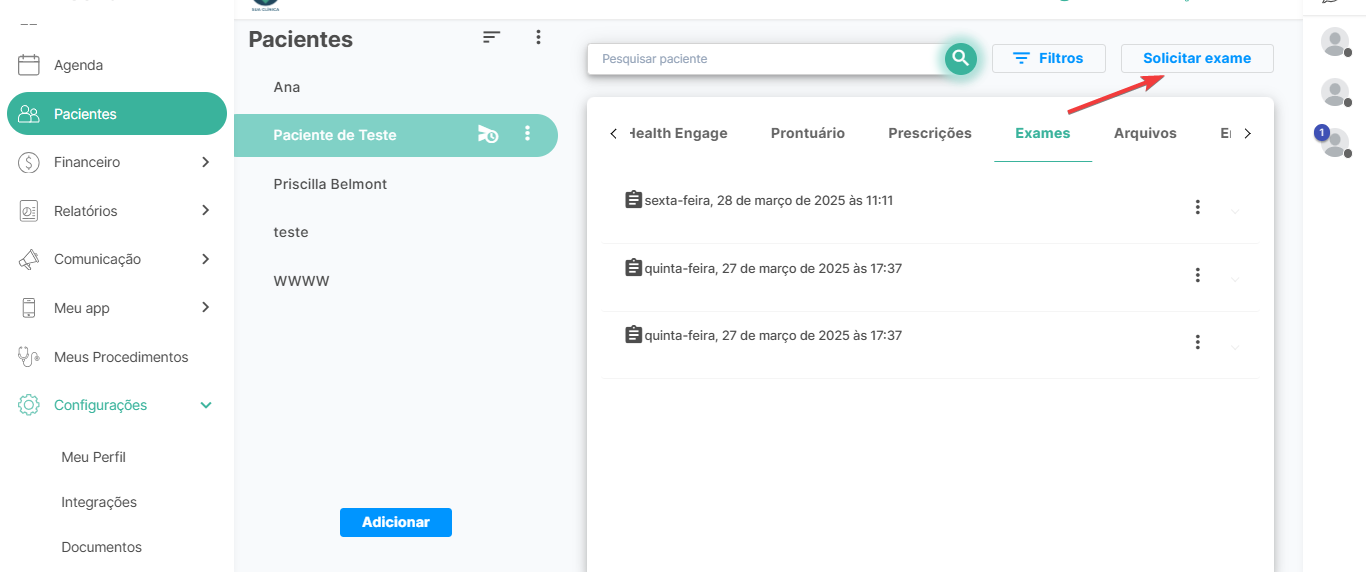Click the Pesquisar paciente search field

pyautogui.click(x=765, y=59)
